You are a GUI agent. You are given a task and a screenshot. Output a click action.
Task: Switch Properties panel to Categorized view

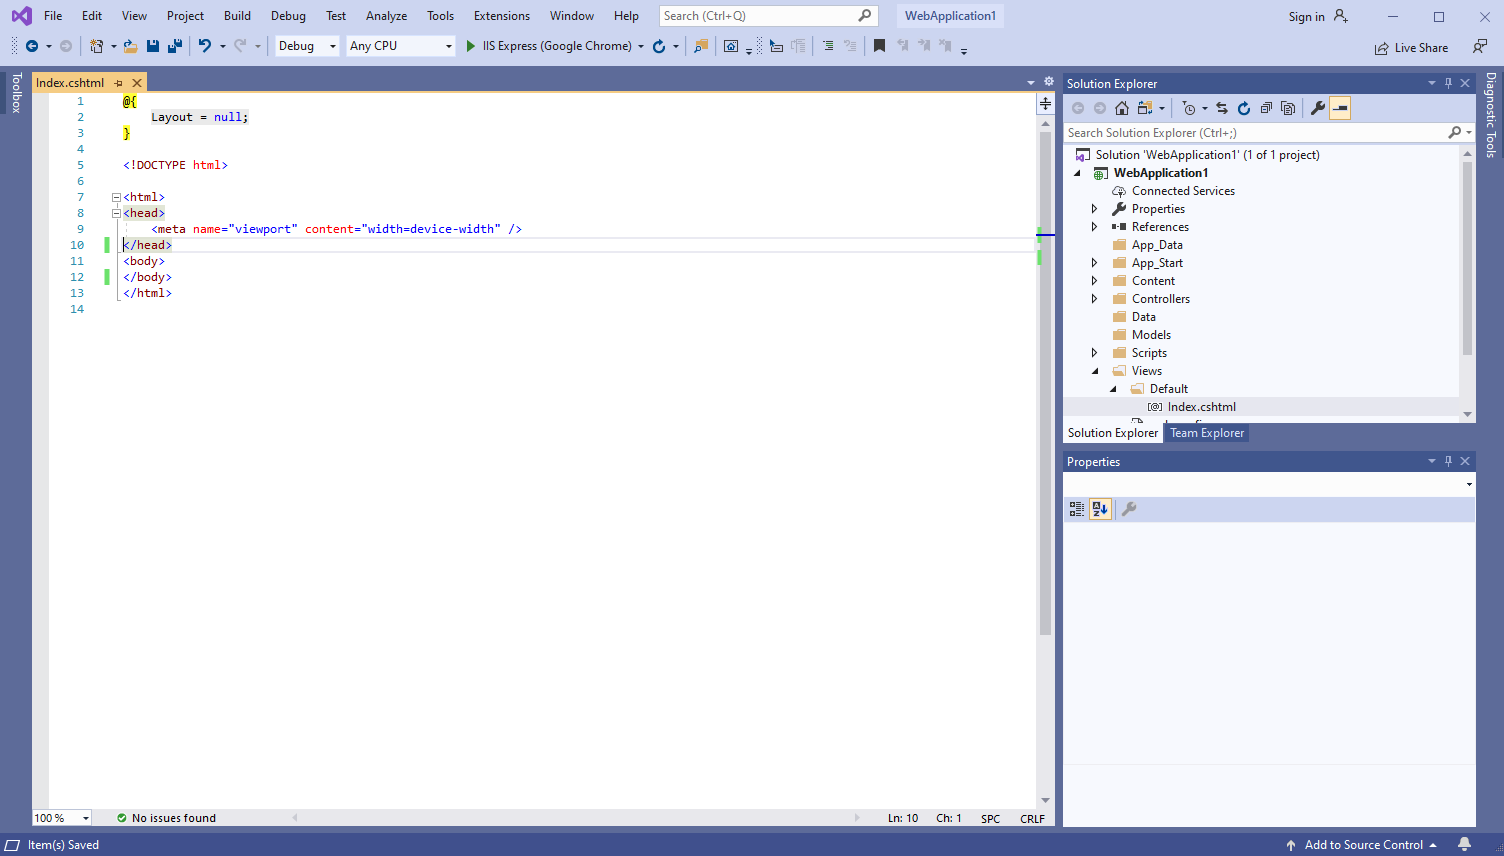[x=1077, y=509]
